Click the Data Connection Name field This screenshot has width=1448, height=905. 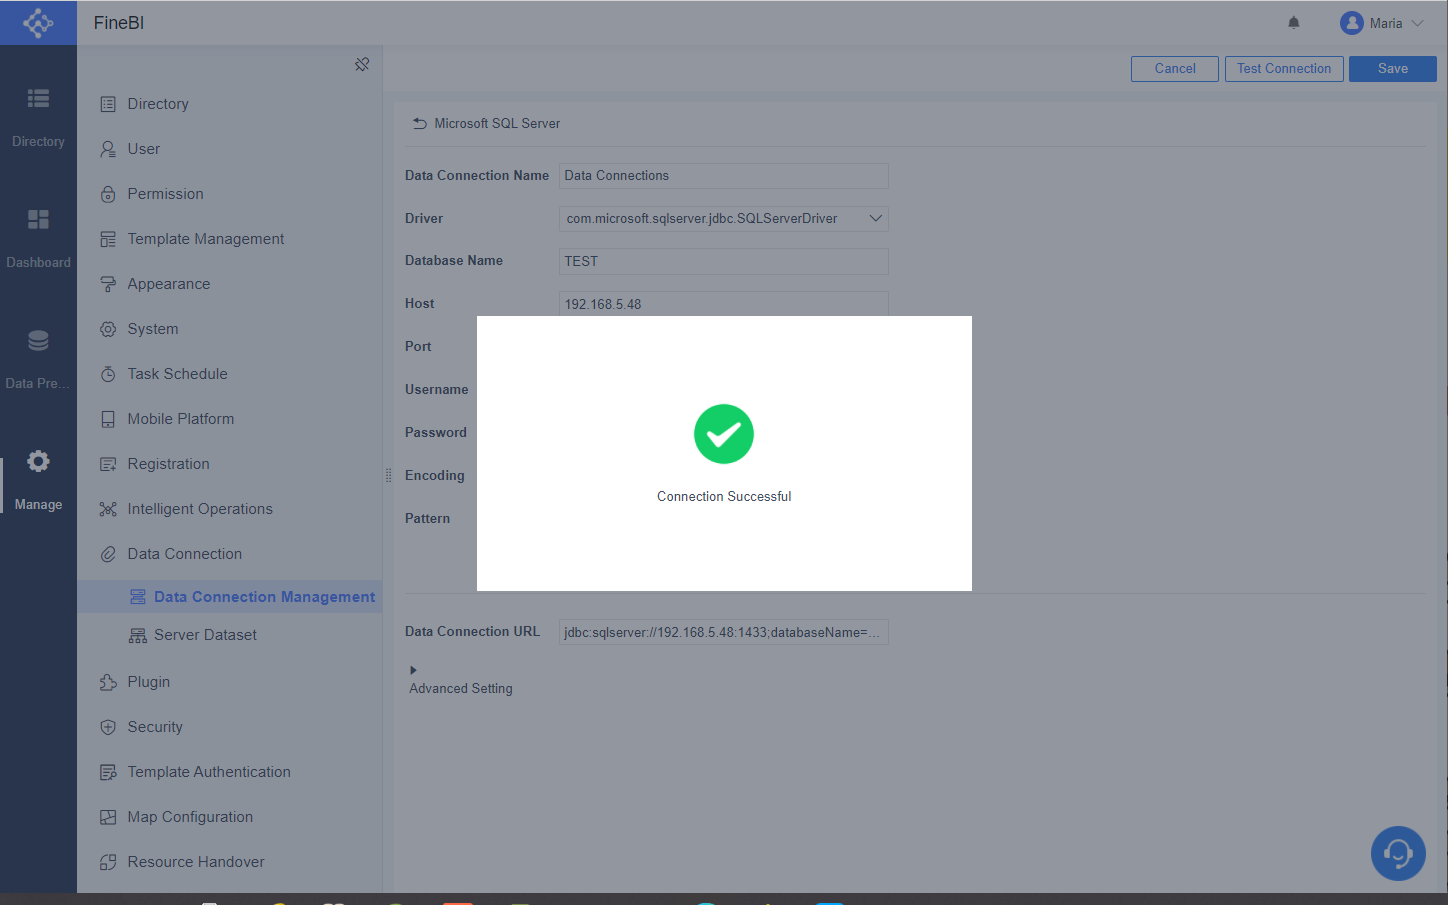coord(723,176)
